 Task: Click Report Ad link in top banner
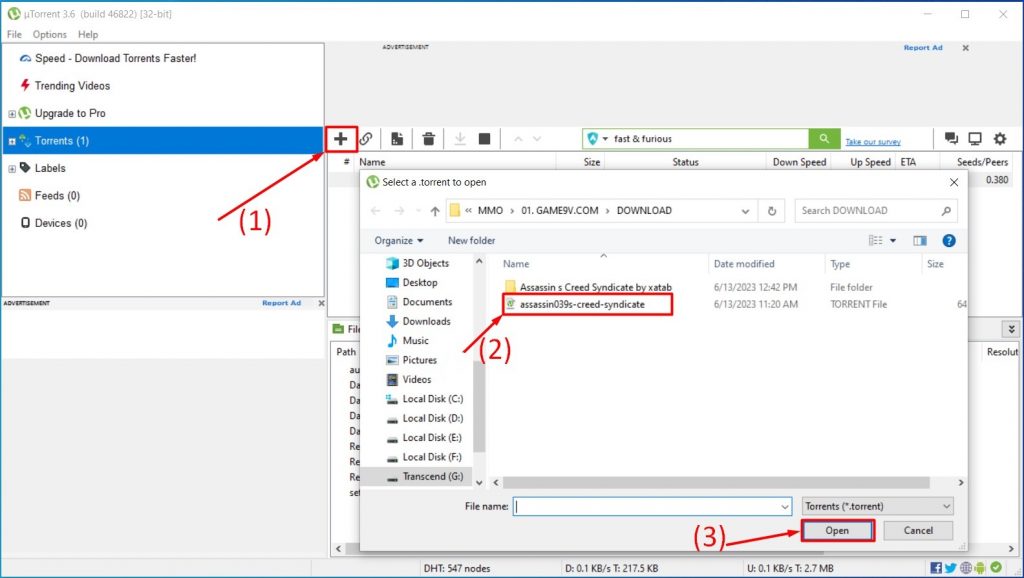tap(923, 48)
